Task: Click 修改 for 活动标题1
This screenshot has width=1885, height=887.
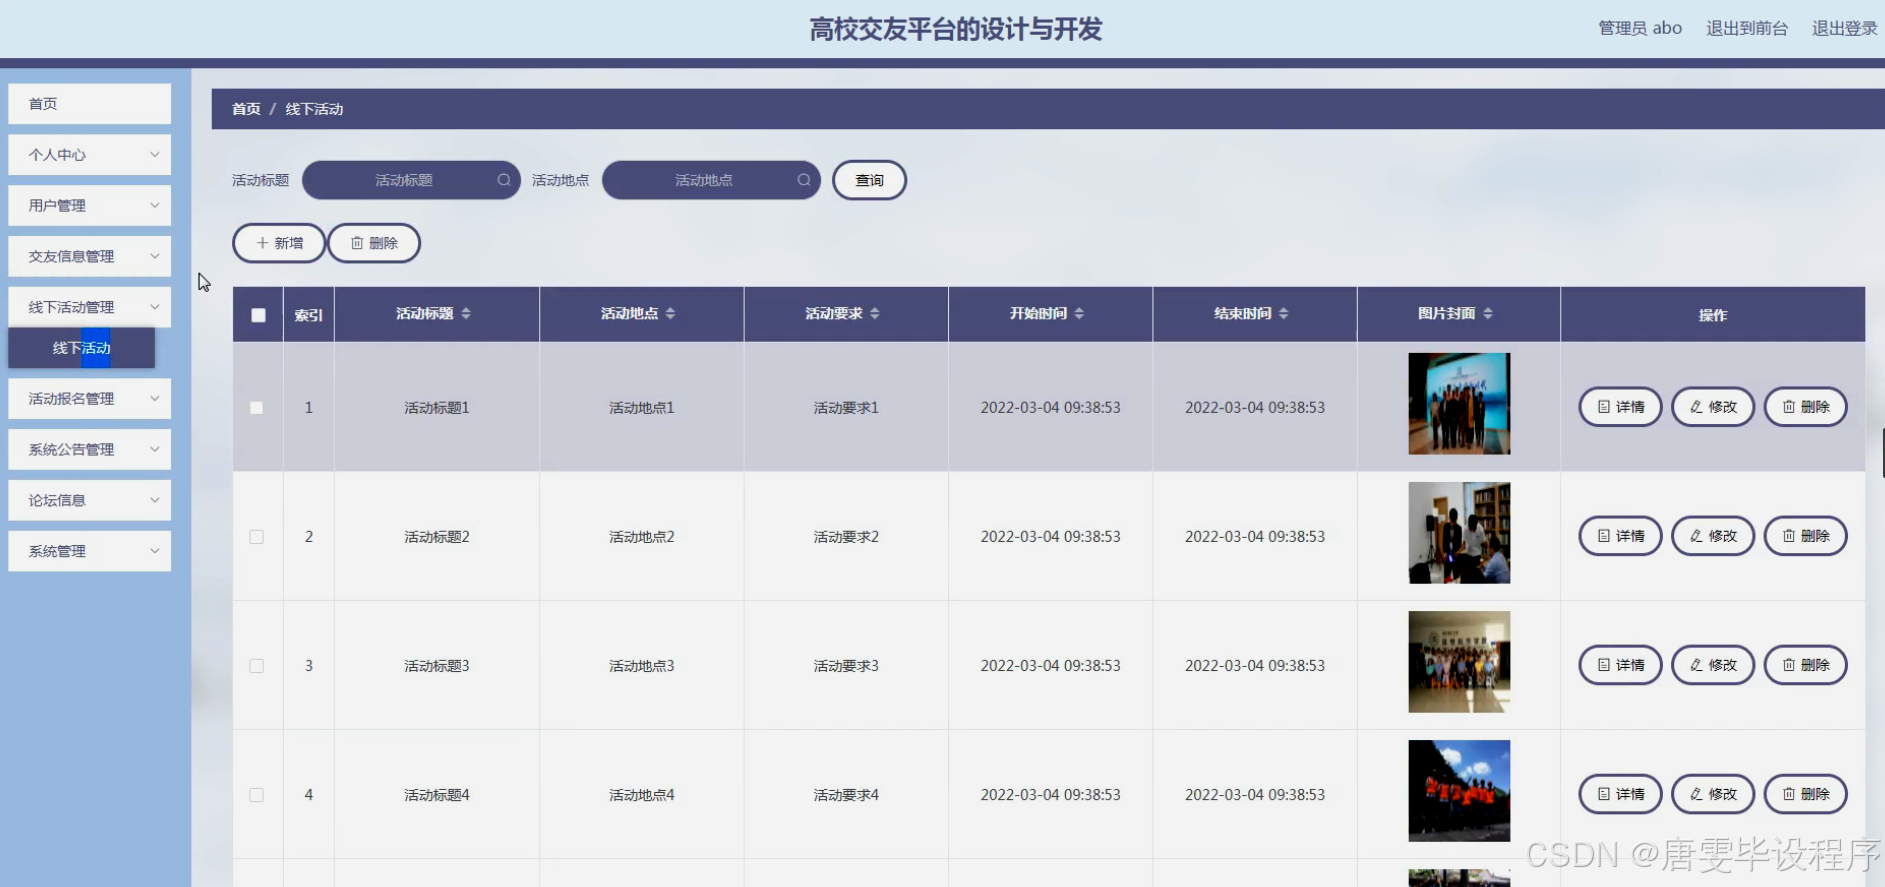Action: pos(1713,407)
